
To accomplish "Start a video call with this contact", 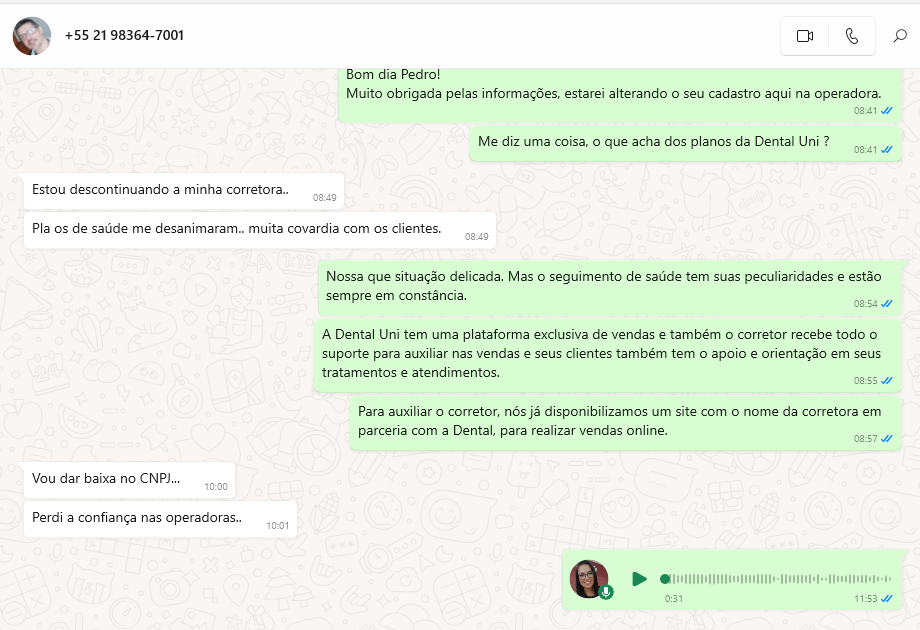I will [x=804, y=36].
